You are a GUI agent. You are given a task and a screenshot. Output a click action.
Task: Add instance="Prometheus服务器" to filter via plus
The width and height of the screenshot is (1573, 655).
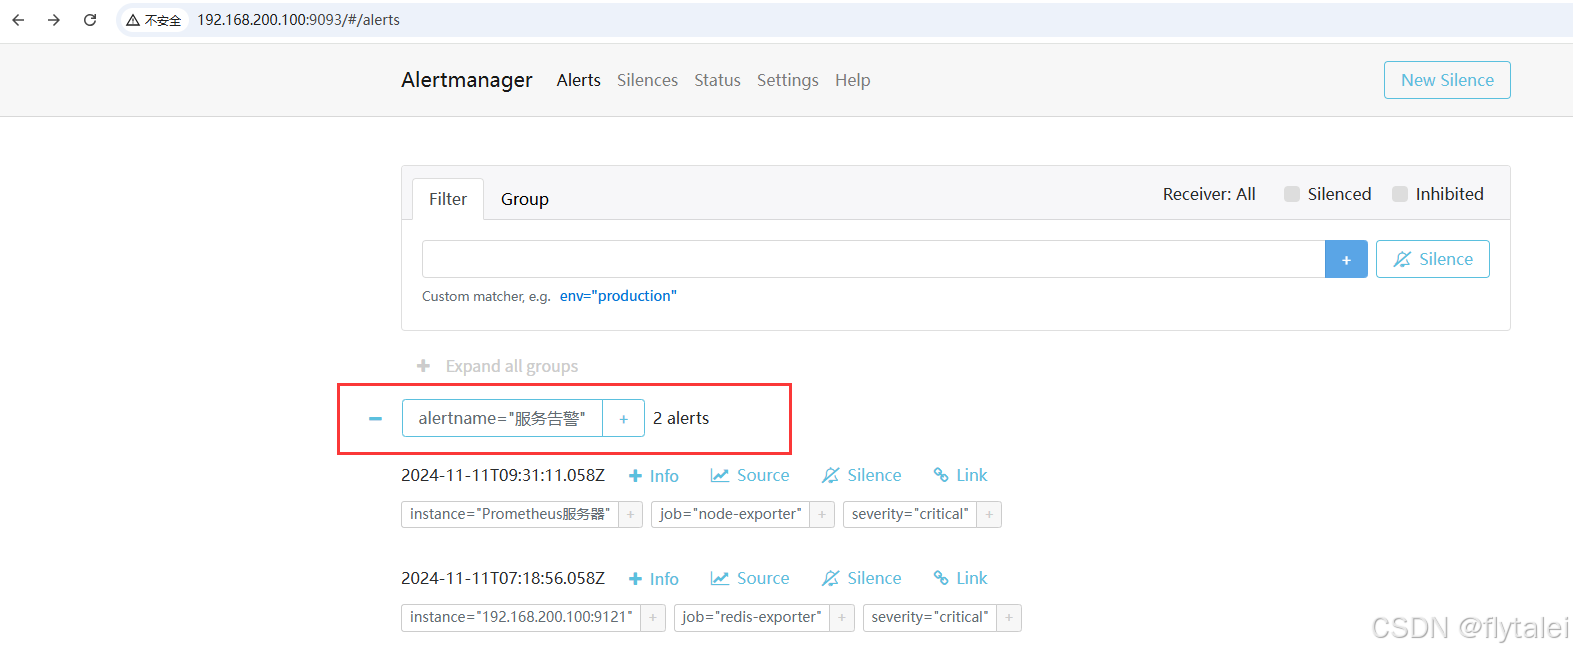tap(631, 514)
